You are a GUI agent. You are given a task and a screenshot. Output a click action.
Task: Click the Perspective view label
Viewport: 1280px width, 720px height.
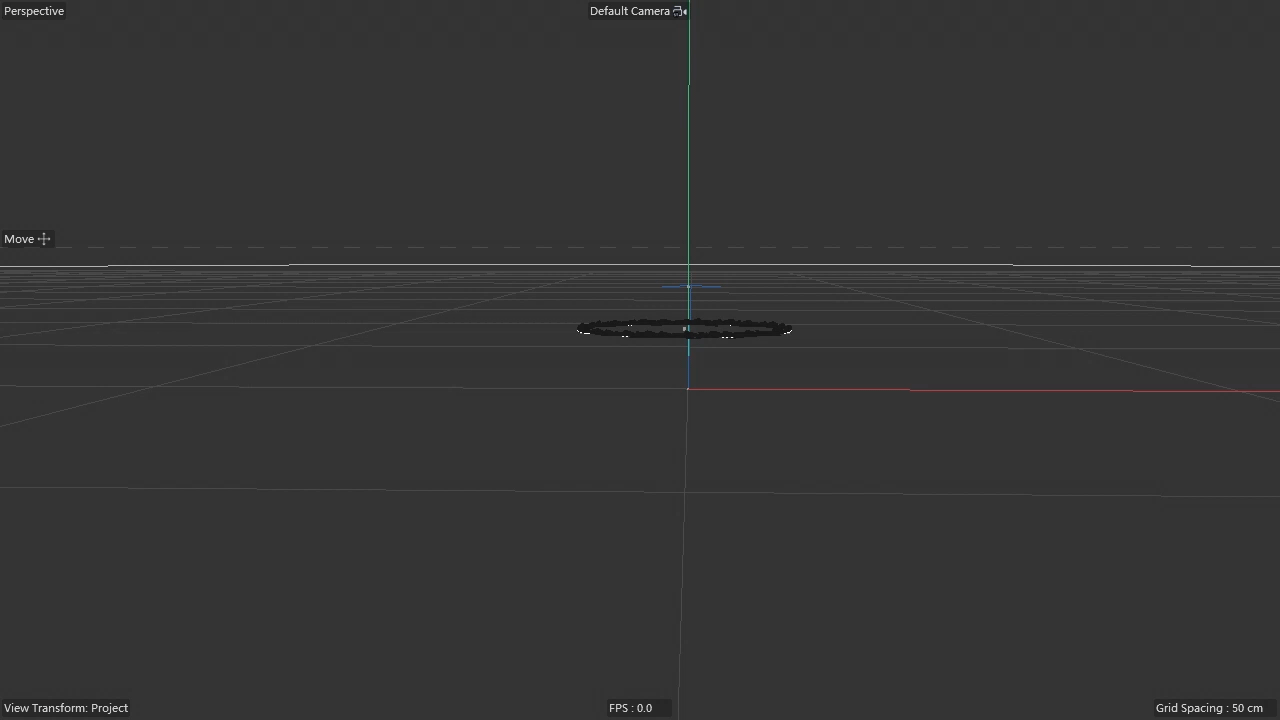[34, 11]
